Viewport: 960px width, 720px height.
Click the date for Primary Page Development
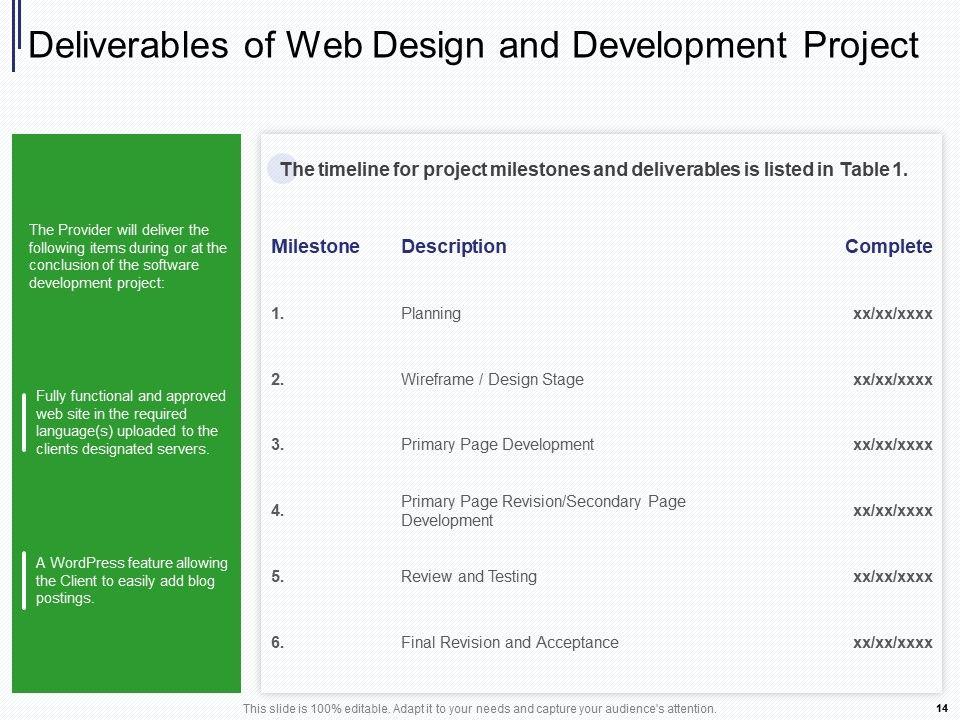pyautogui.click(x=893, y=445)
